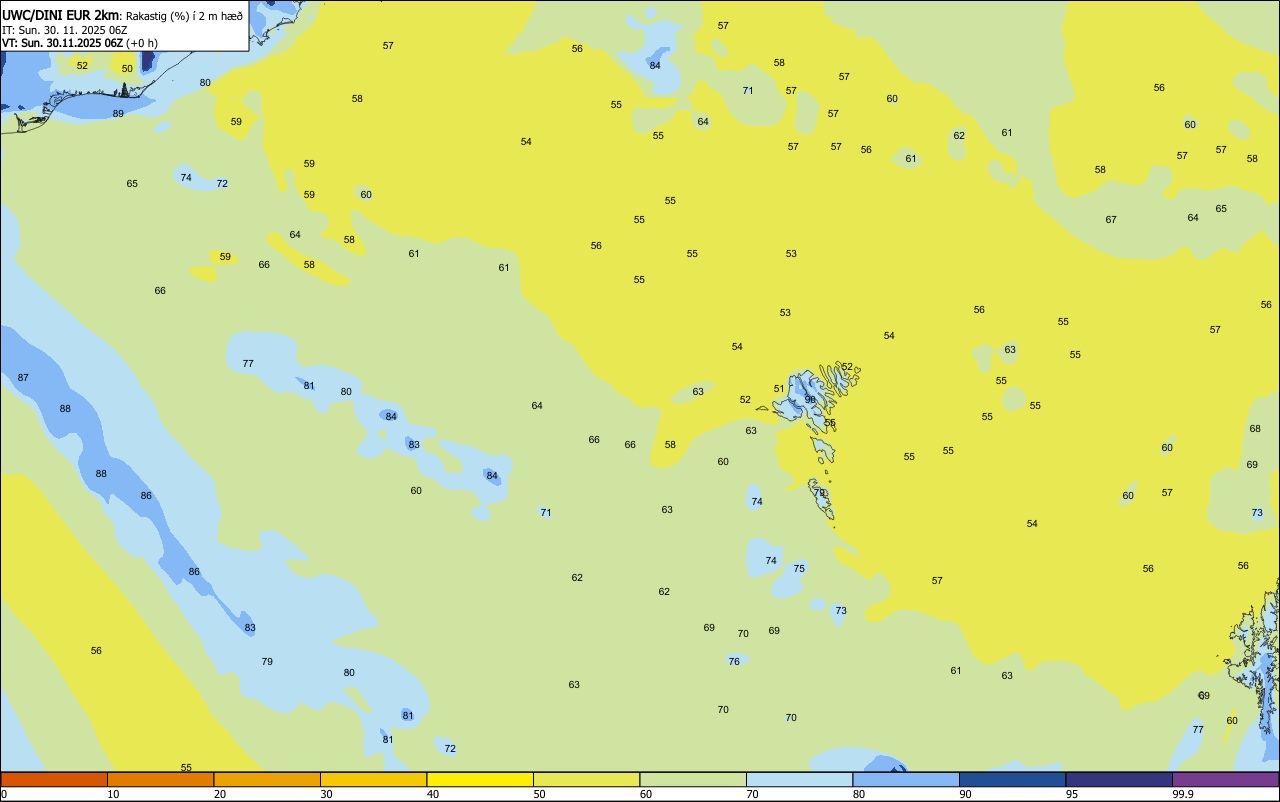The width and height of the screenshot is (1280, 802).
Task: Click the 95–99.9 navy legend swatch
Action: [x=1119, y=779]
